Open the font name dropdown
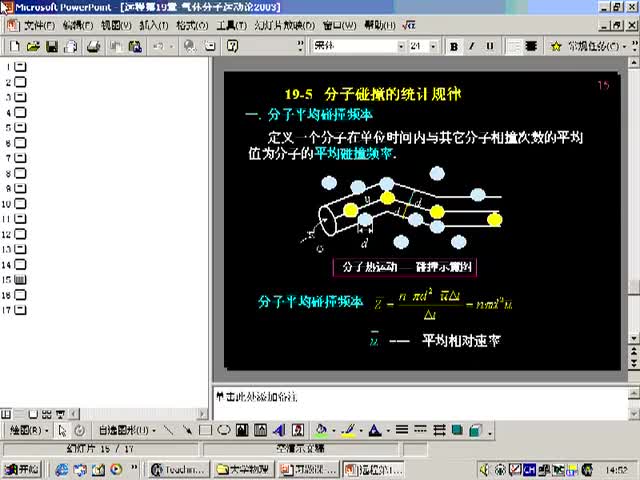 (x=401, y=47)
